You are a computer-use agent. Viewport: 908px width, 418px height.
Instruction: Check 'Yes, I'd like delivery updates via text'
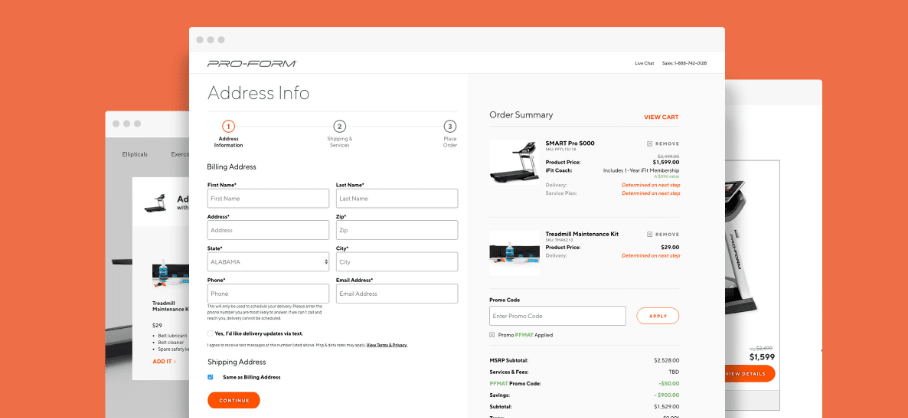[210, 333]
